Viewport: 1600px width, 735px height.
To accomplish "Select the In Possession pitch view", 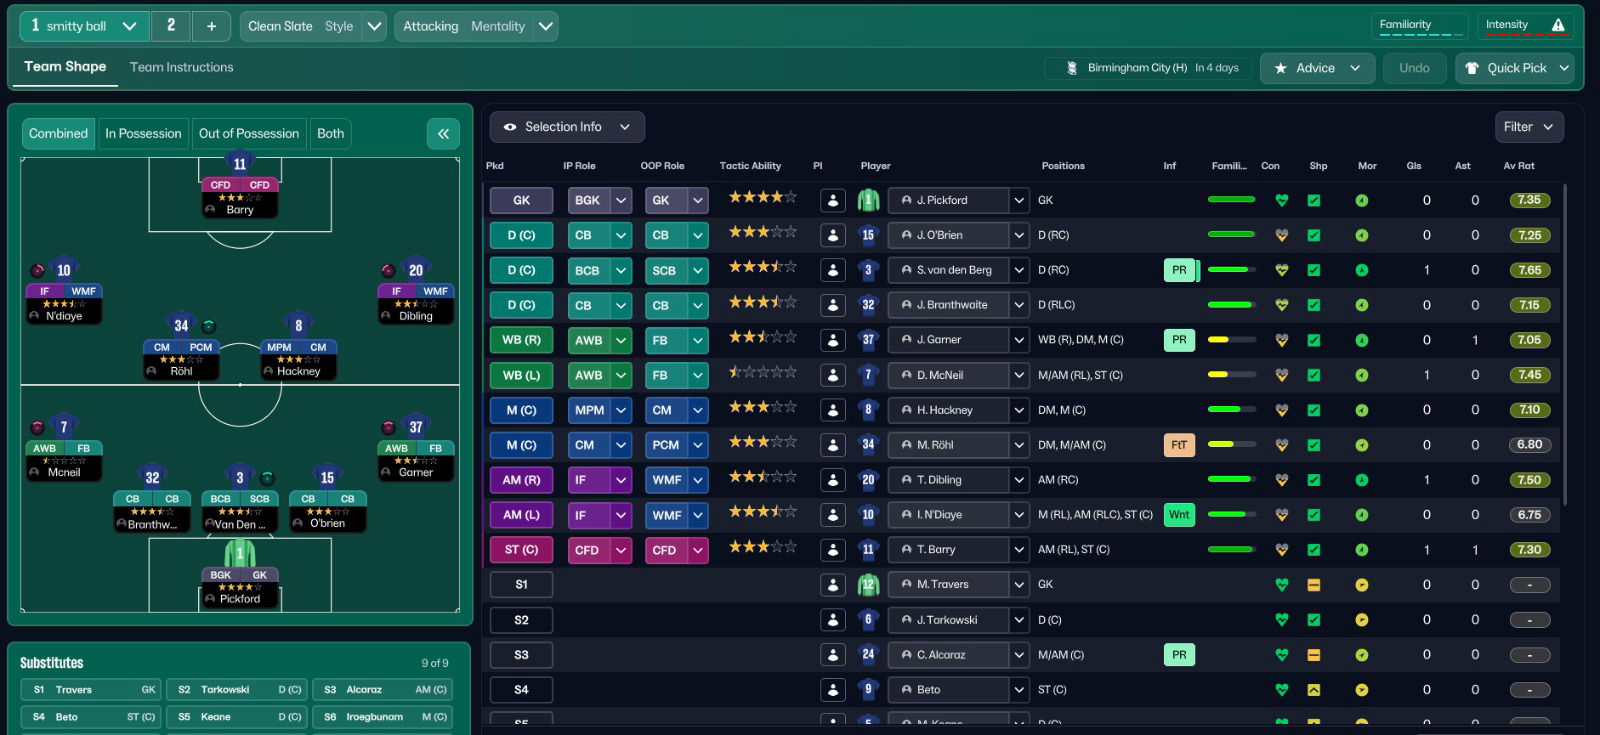I will pyautogui.click(x=143, y=133).
